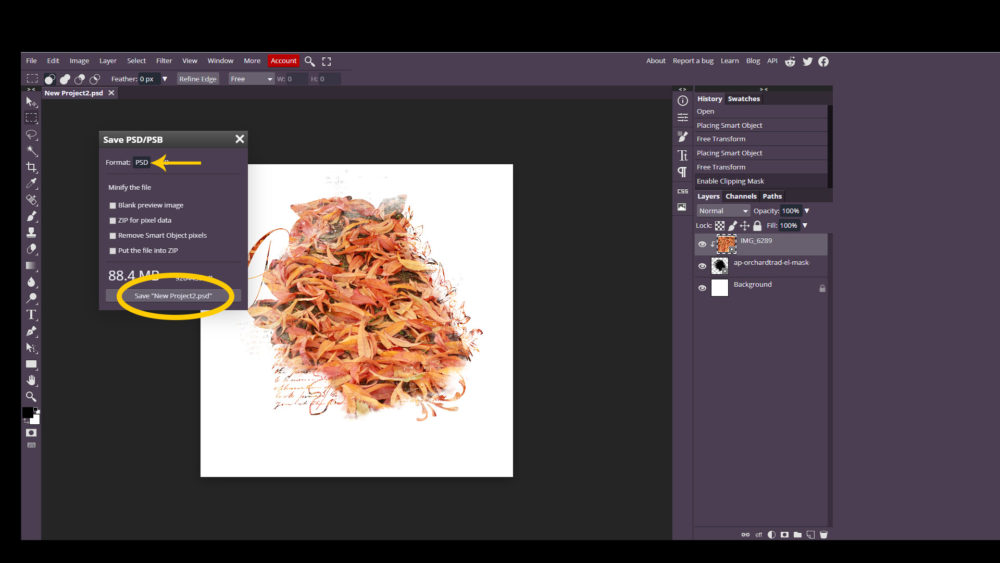
Task: Enable the Blank preview image checkbox
Action: (113, 205)
